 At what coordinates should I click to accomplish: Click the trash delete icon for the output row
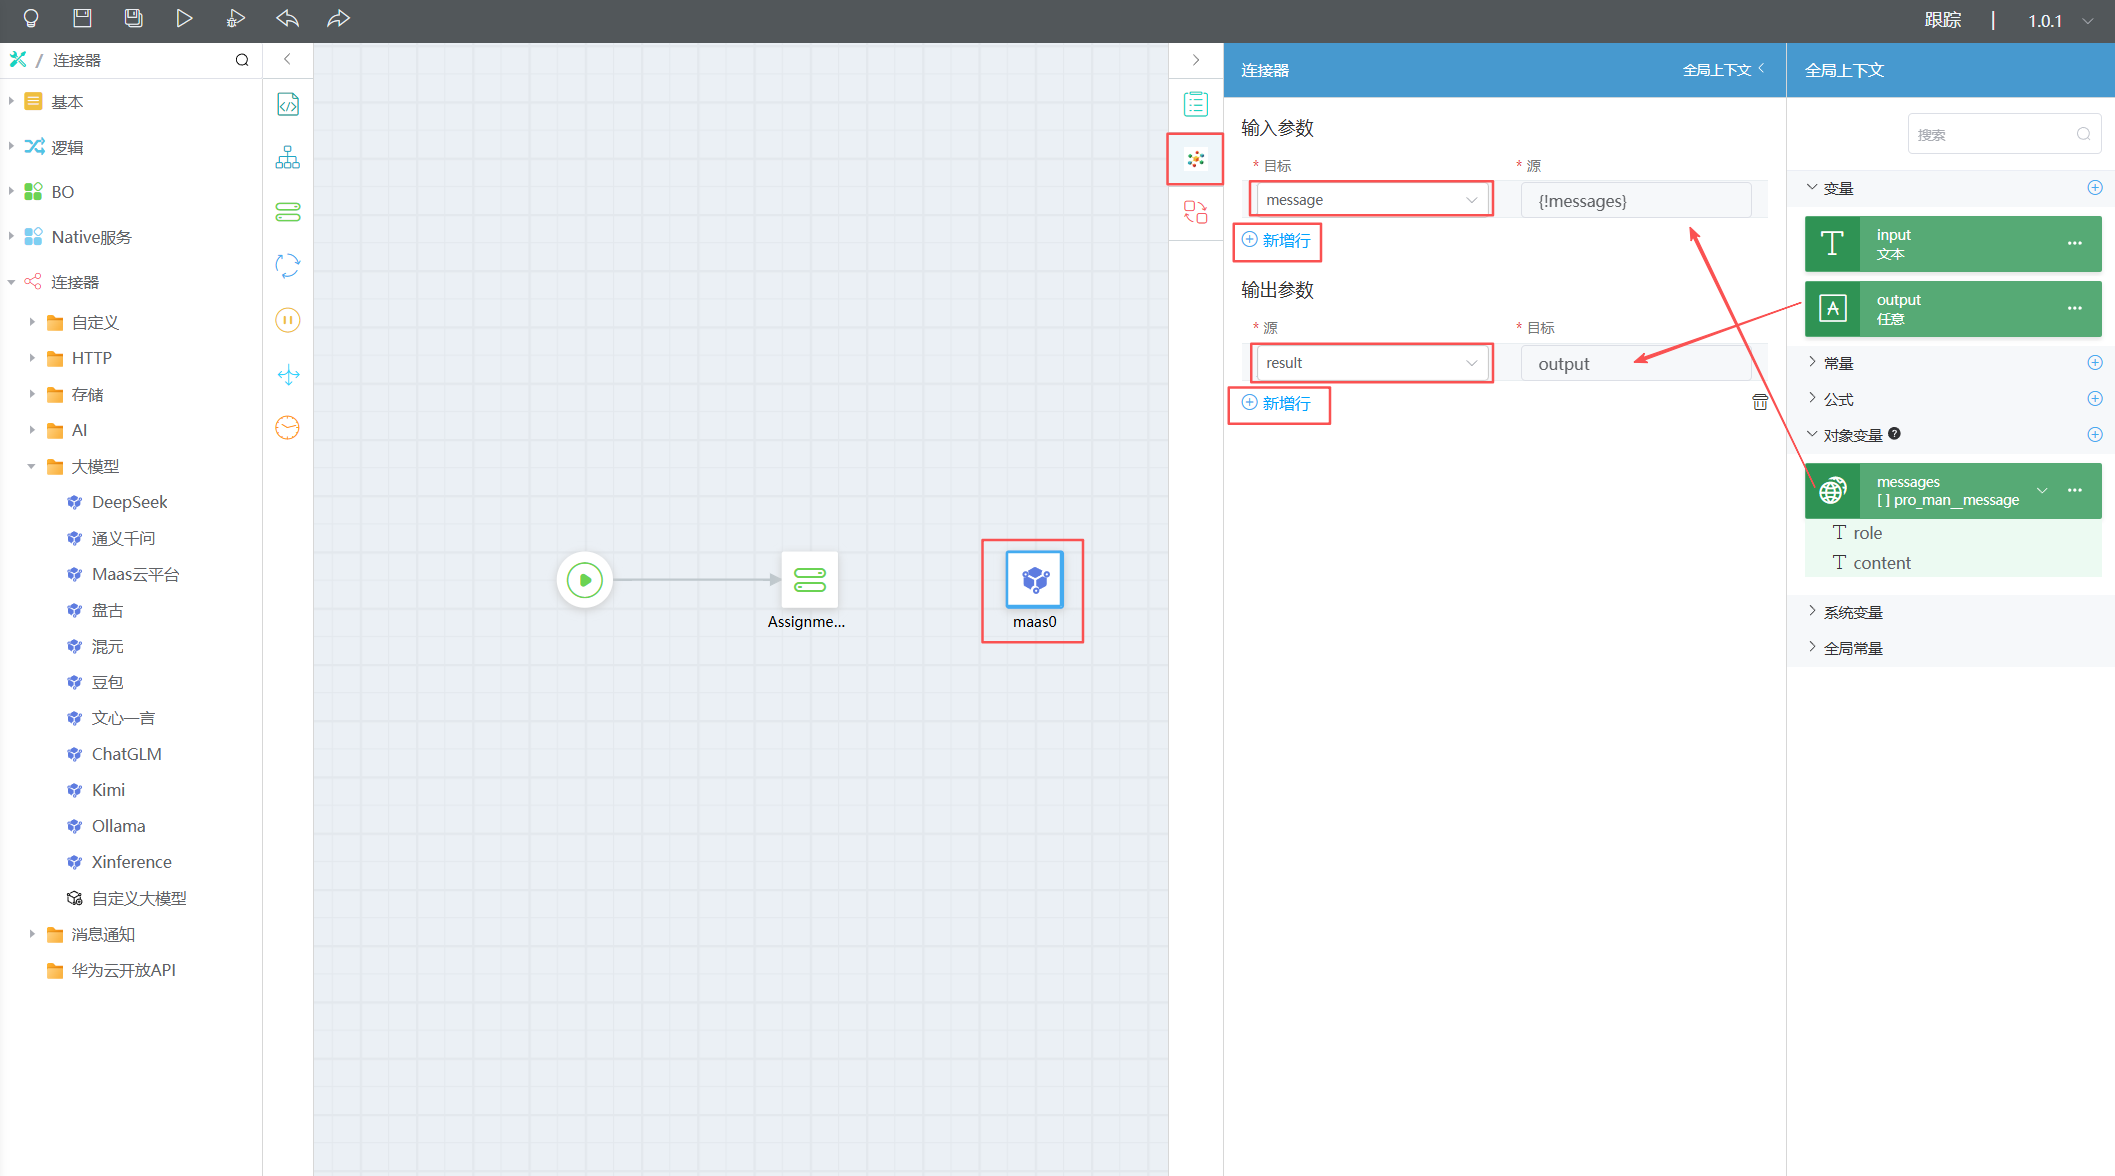[x=1759, y=402]
